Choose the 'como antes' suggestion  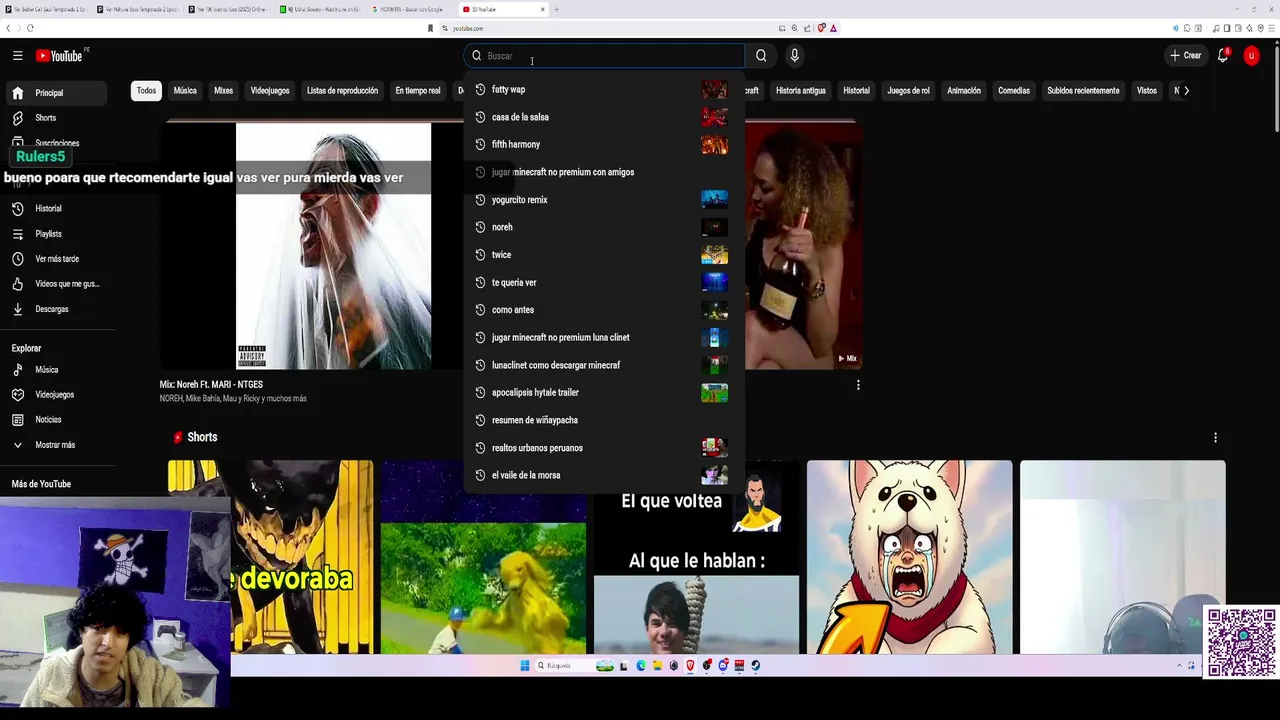click(603, 310)
